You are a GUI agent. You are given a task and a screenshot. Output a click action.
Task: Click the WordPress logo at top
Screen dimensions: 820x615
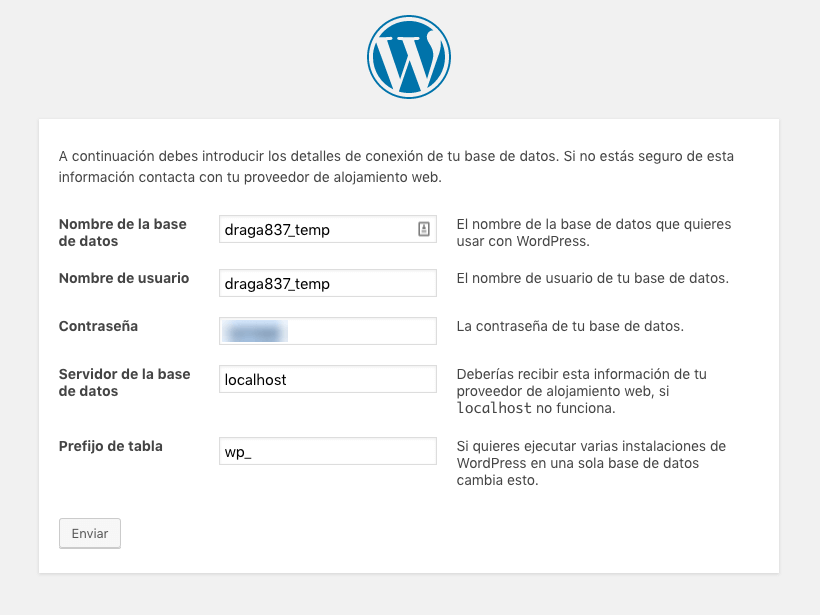pos(409,57)
